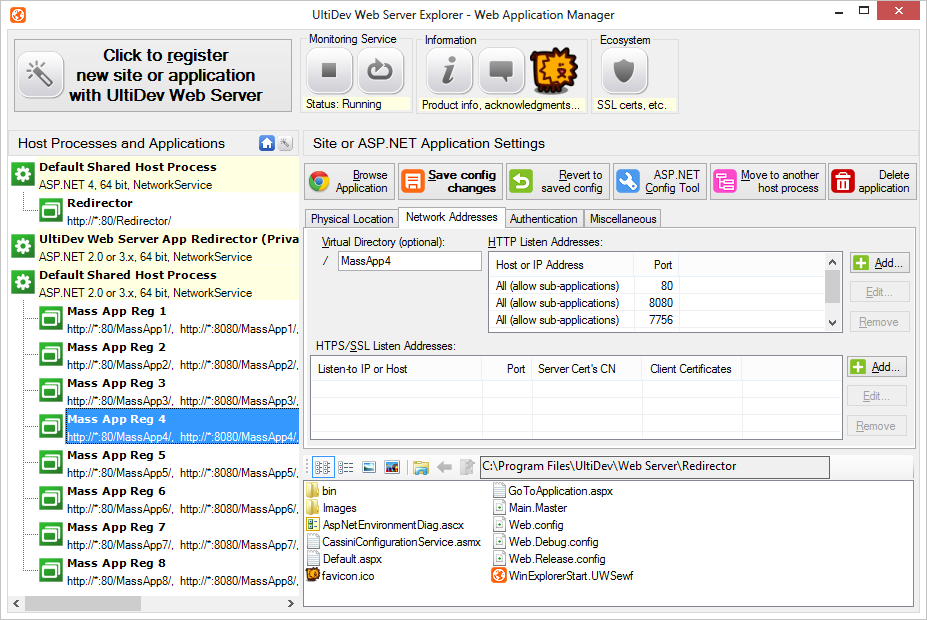Click Host or IP Address column header
The width and height of the screenshot is (927, 620).
(561, 265)
